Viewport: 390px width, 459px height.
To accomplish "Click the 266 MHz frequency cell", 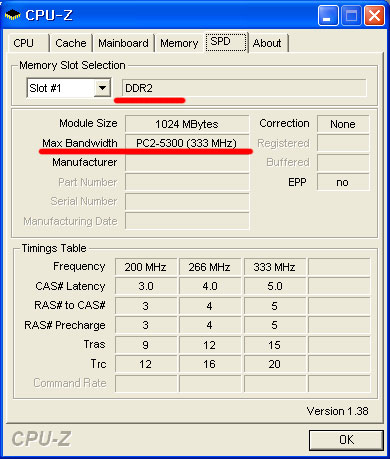I will click(x=210, y=267).
